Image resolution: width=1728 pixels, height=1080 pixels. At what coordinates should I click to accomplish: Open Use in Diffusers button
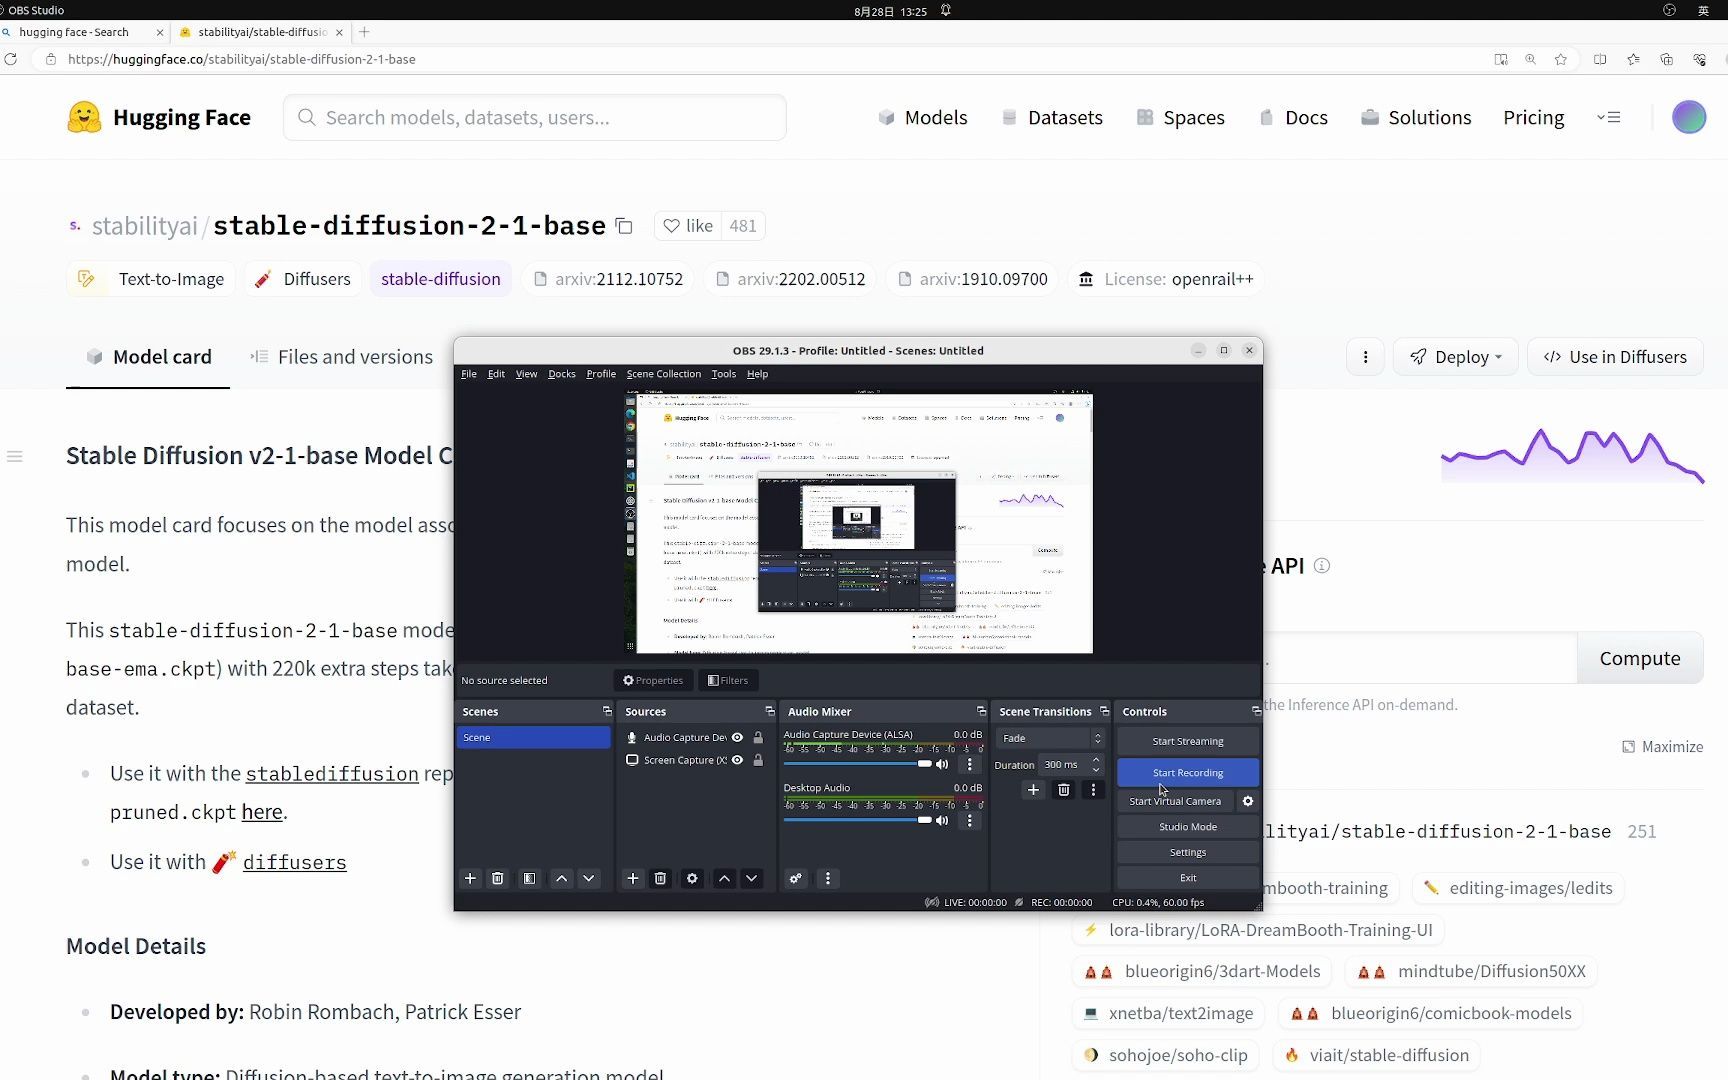coord(1615,357)
